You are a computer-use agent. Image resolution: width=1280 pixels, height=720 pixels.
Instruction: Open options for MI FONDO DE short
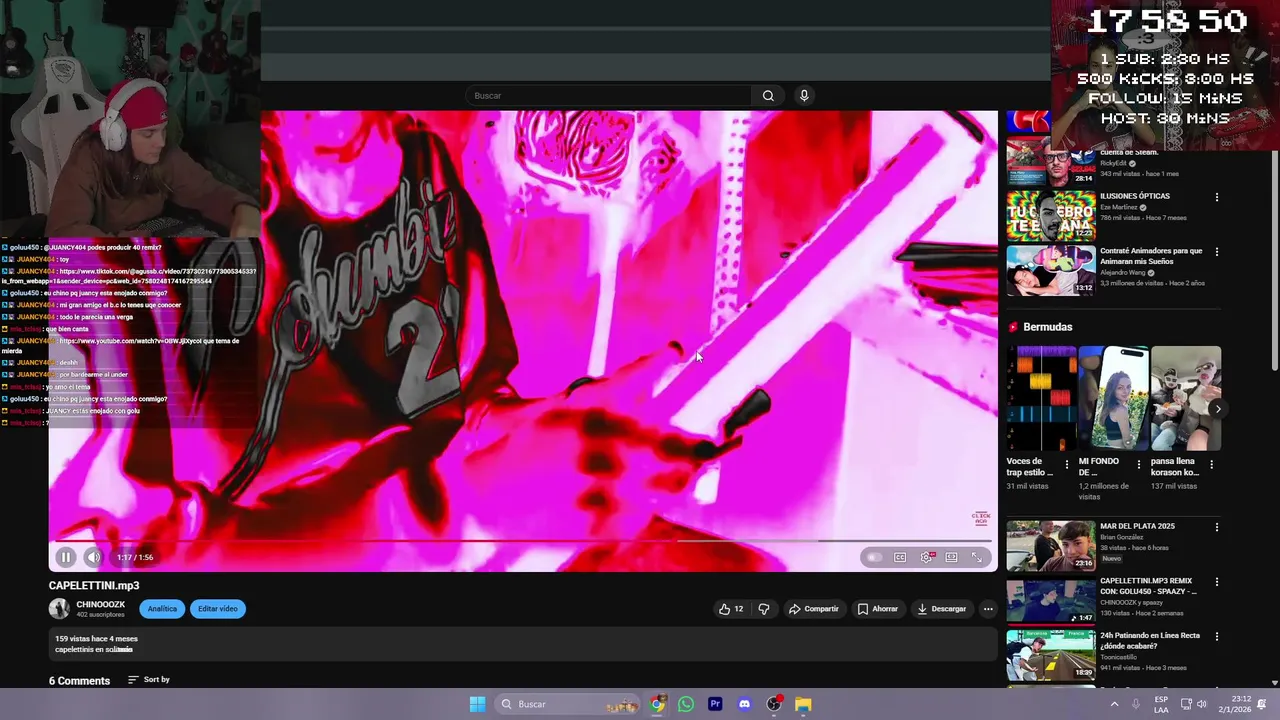pos(1139,465)
